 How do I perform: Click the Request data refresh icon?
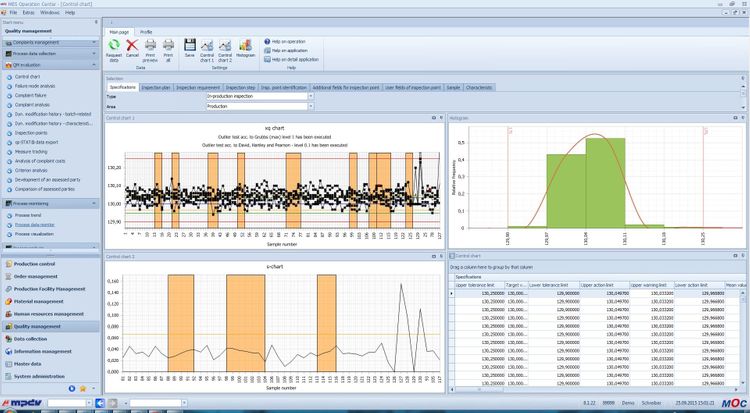[115, 45]
